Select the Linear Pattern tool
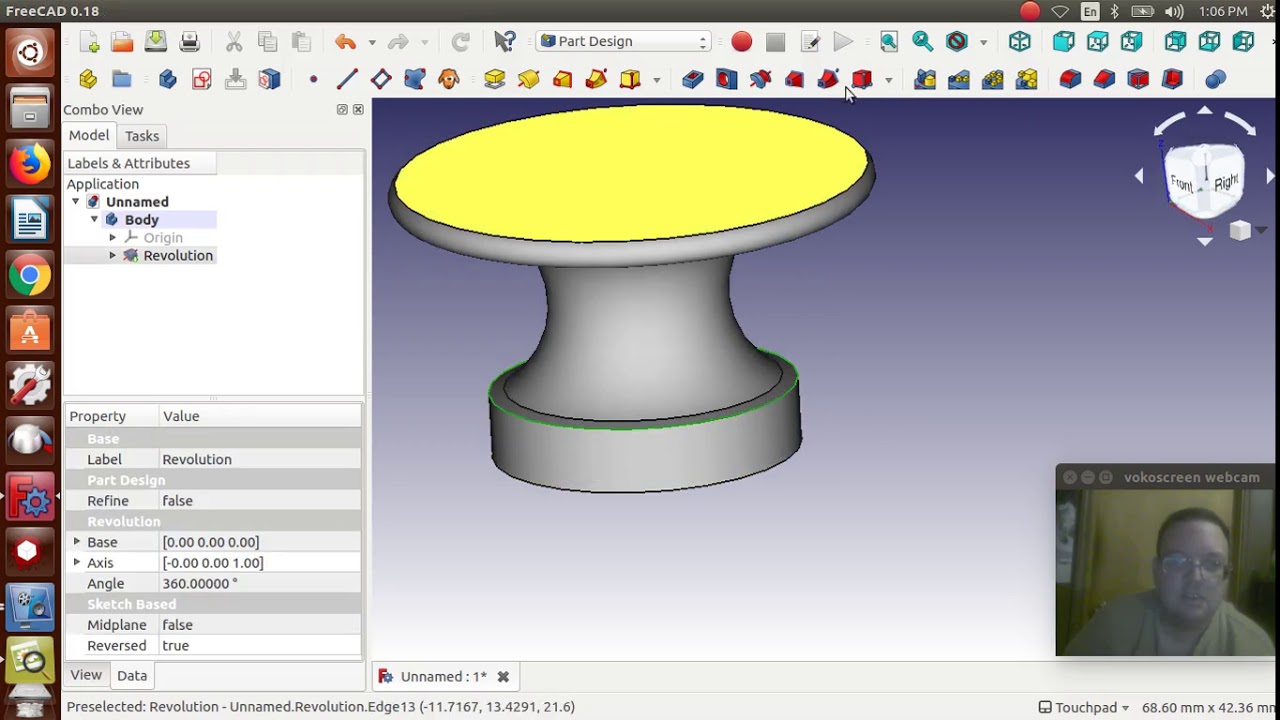 click(x=959, y=79)
